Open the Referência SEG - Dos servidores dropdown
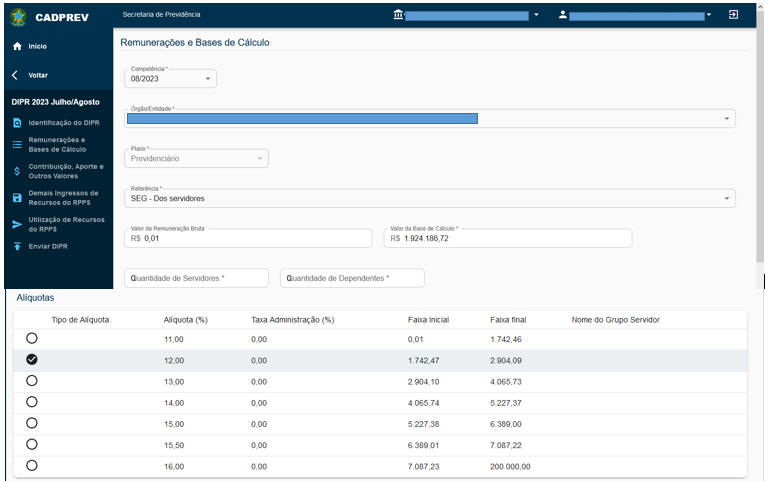The width and height of the screenshot is (768, 481). [430, 198]
